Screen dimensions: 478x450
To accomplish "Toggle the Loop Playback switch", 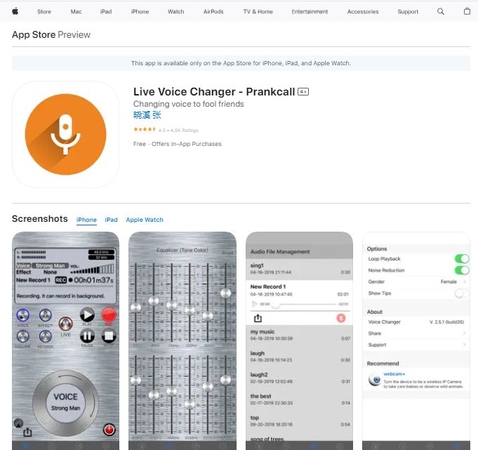I will [462, 259].
